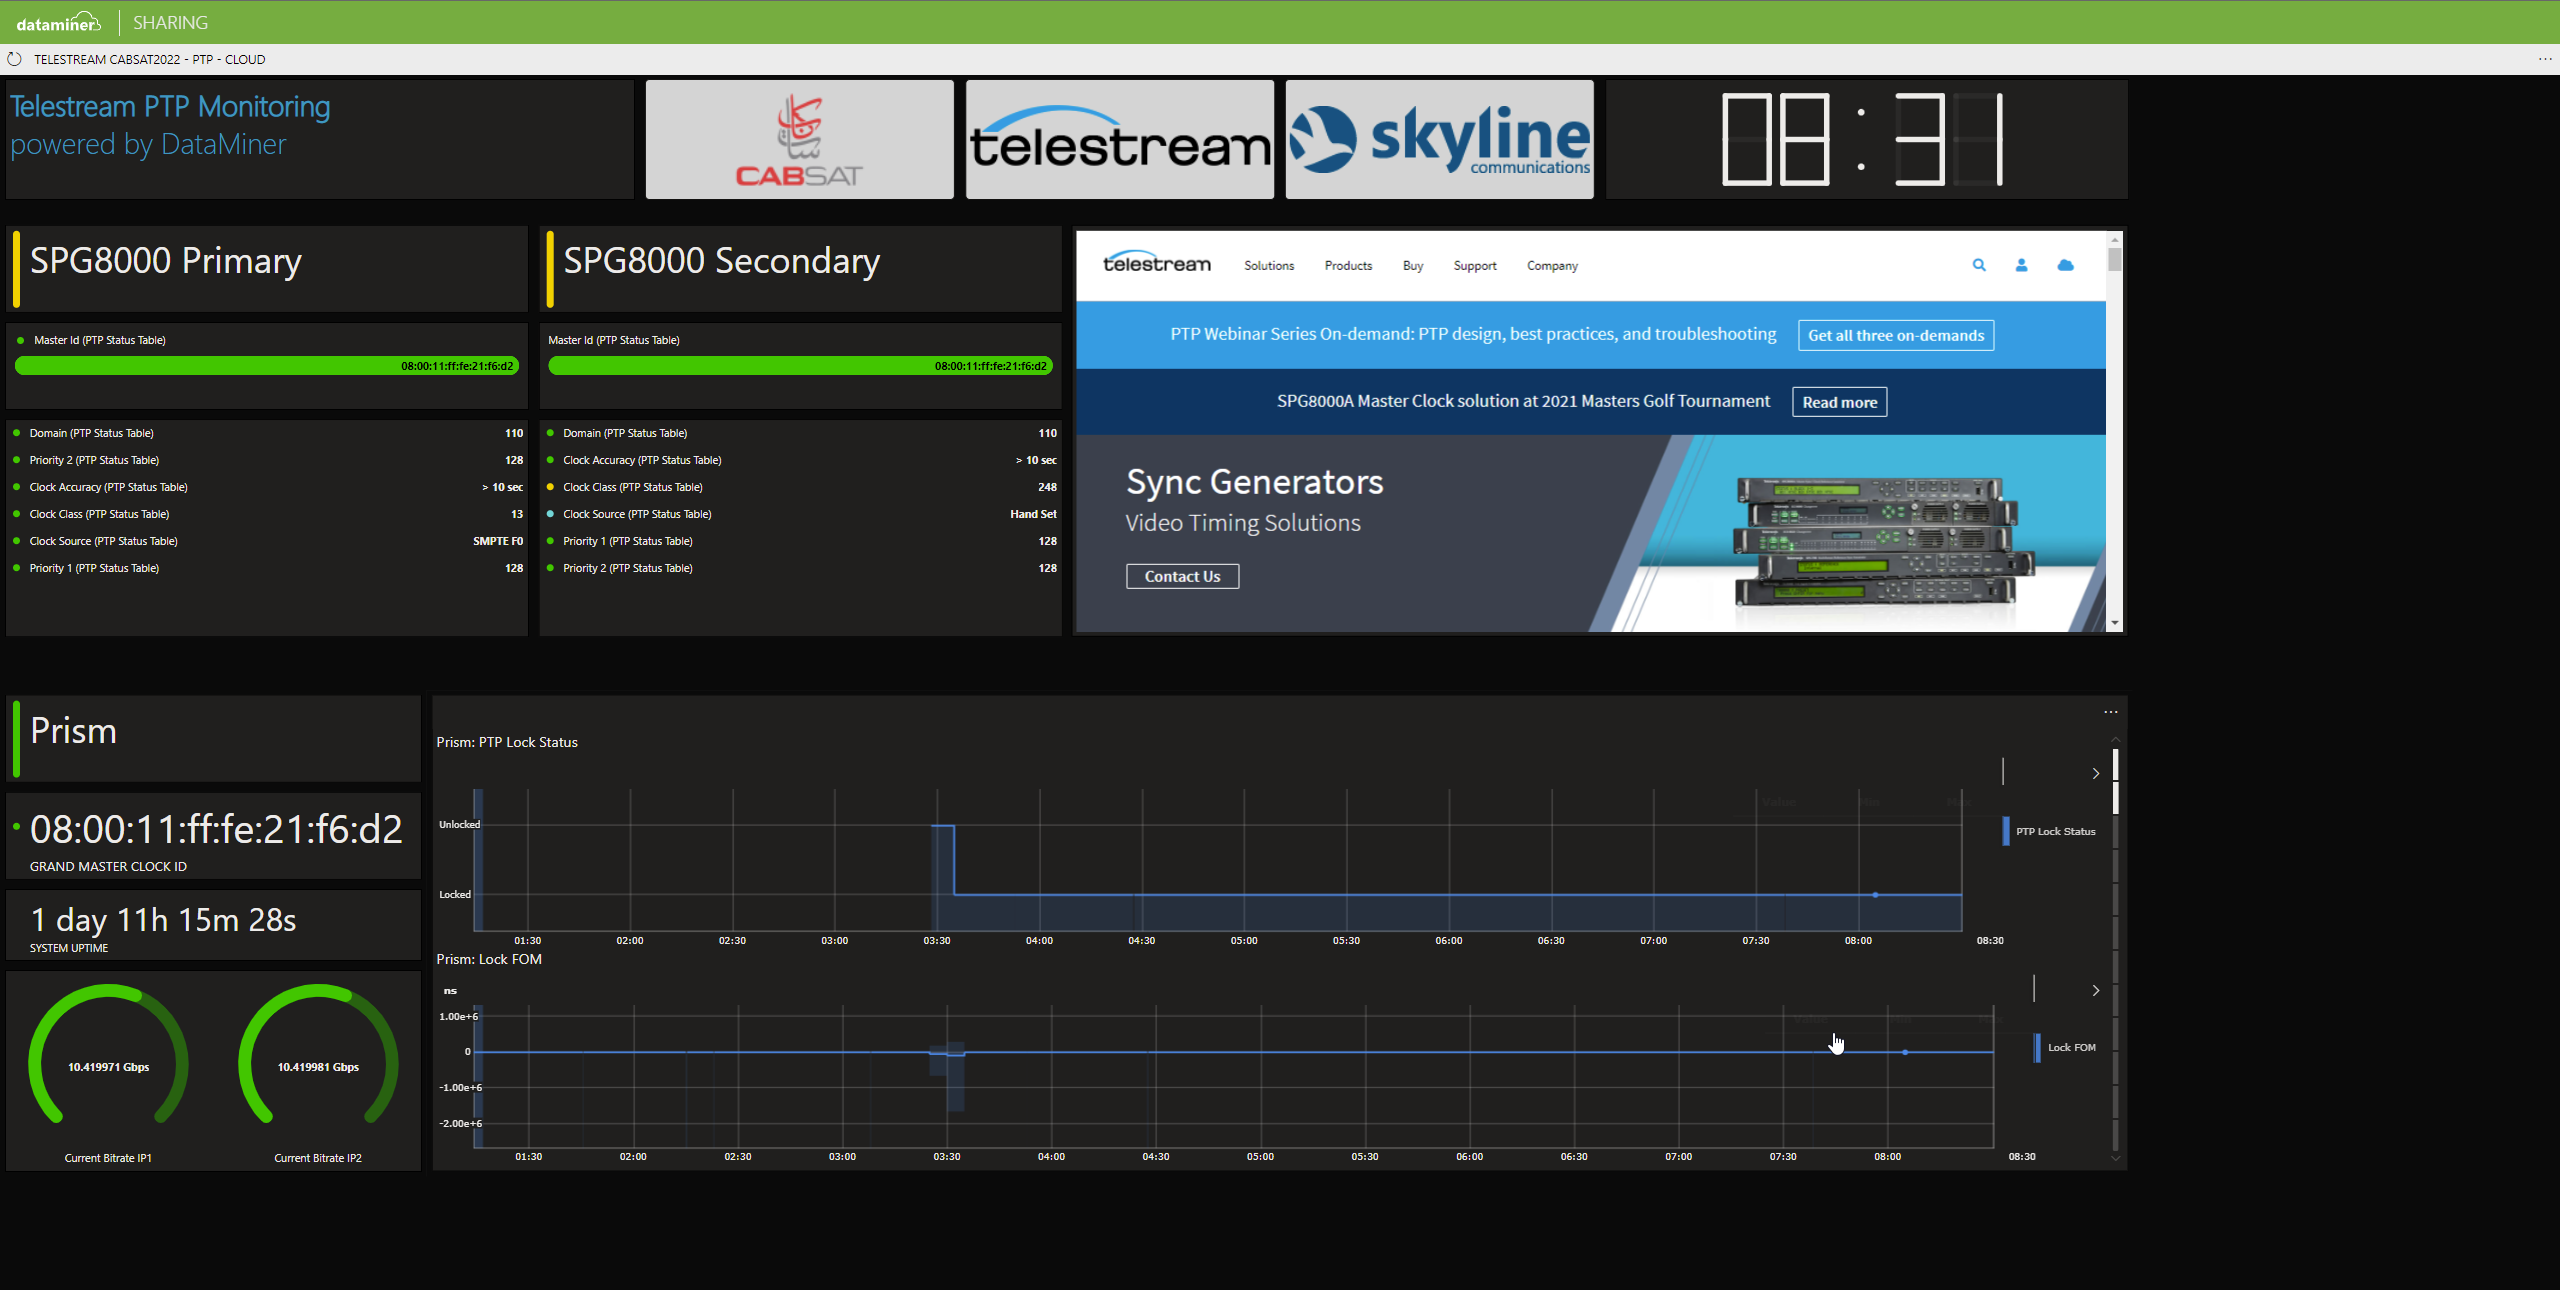Select Primary Clock Source SMPTE F0 row

[268, 541]
